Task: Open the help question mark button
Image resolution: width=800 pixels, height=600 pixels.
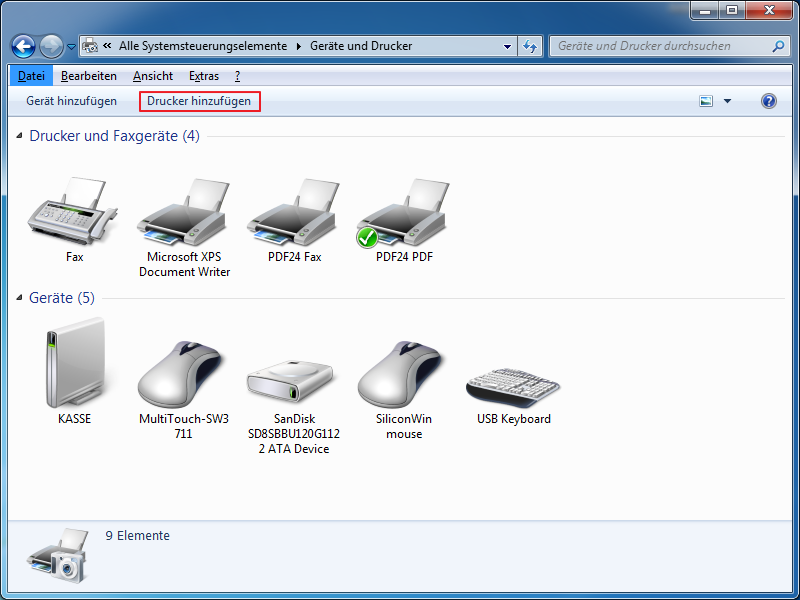Action: point(768,101)
